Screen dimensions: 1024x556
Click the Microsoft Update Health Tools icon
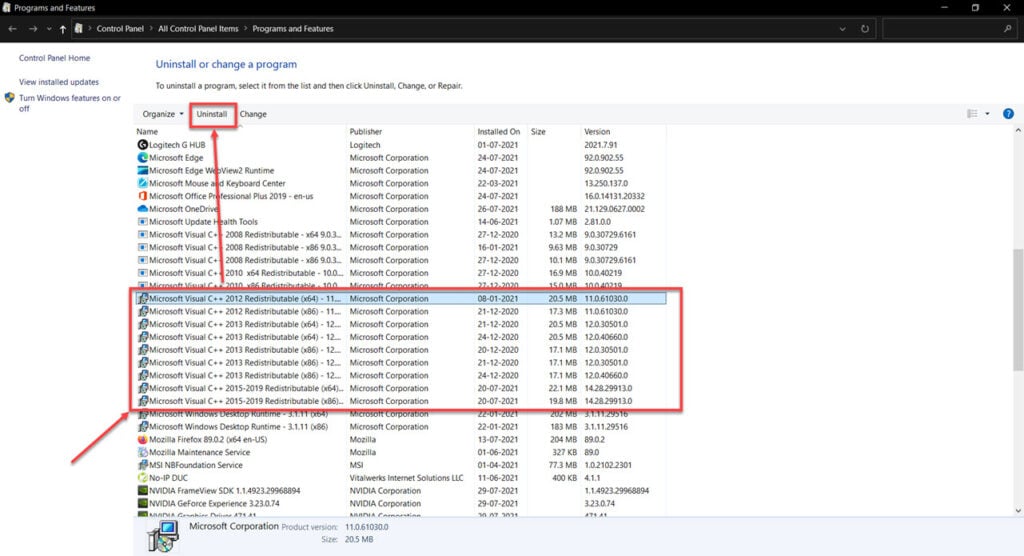coord(142,221)
